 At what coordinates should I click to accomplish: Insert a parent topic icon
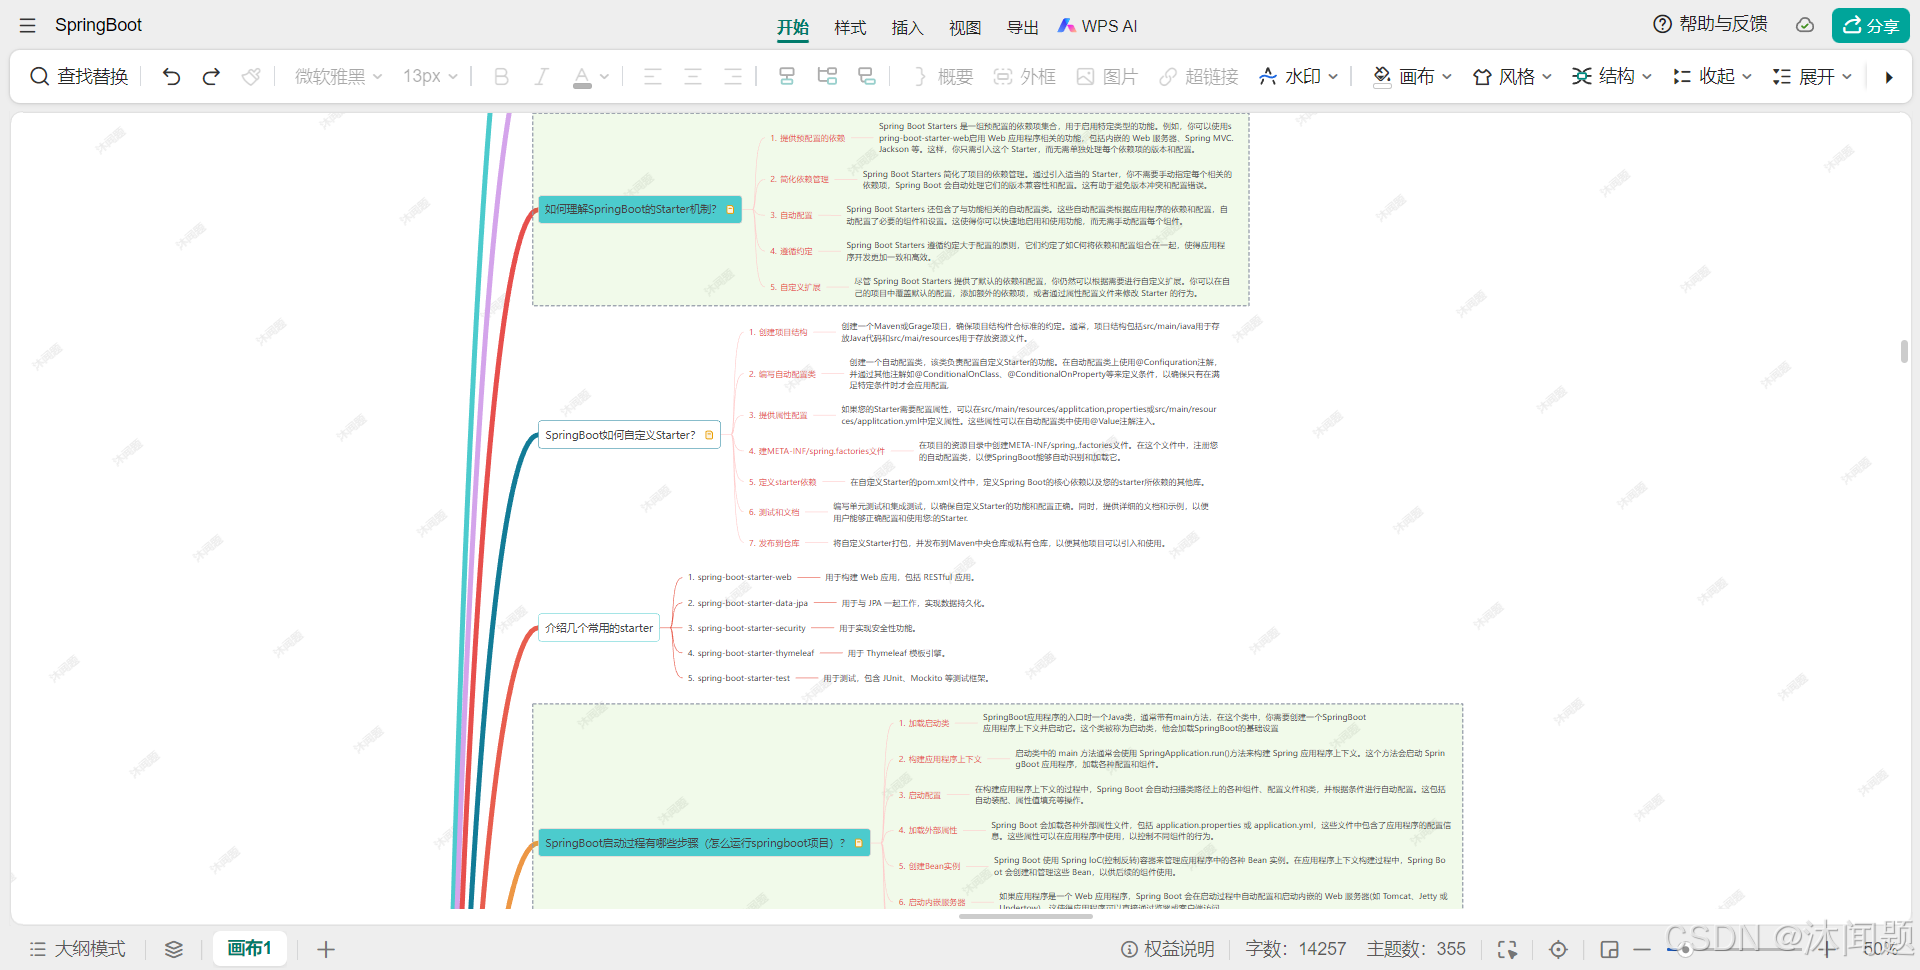click(867, 76)
